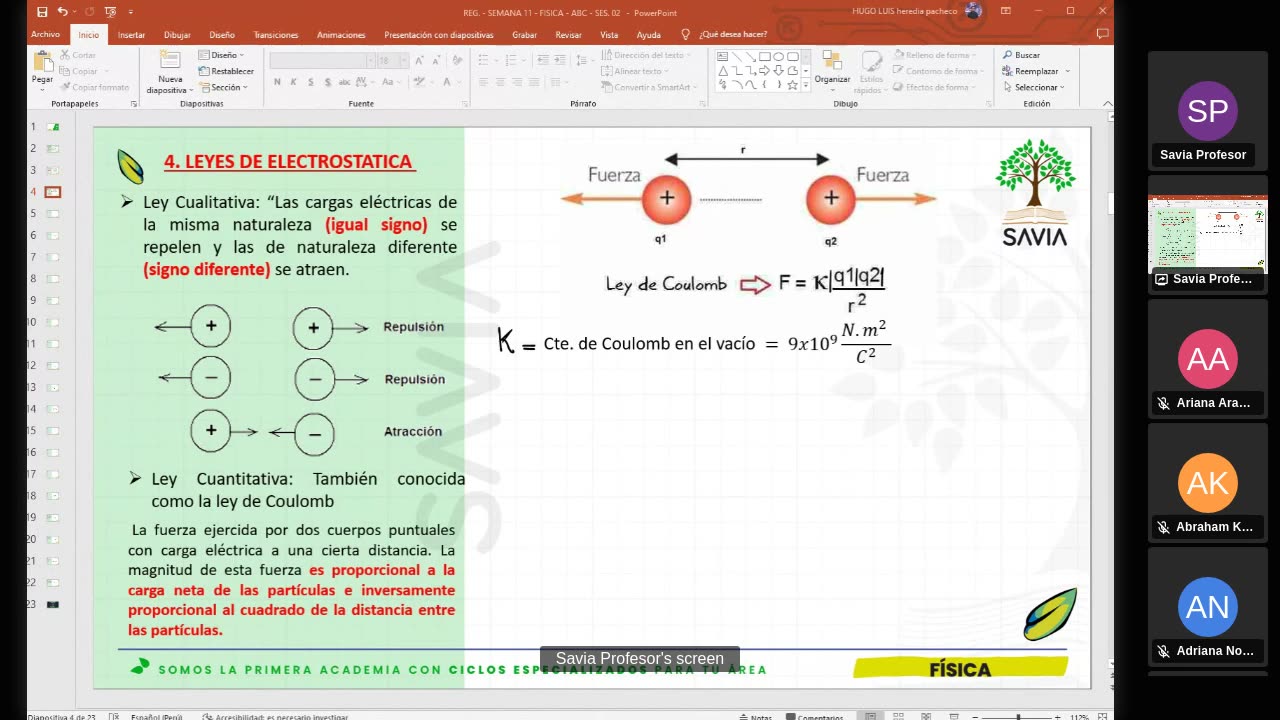Toggle bold (N) formatting
1280x720 pixels.
[x=277, y=82]
